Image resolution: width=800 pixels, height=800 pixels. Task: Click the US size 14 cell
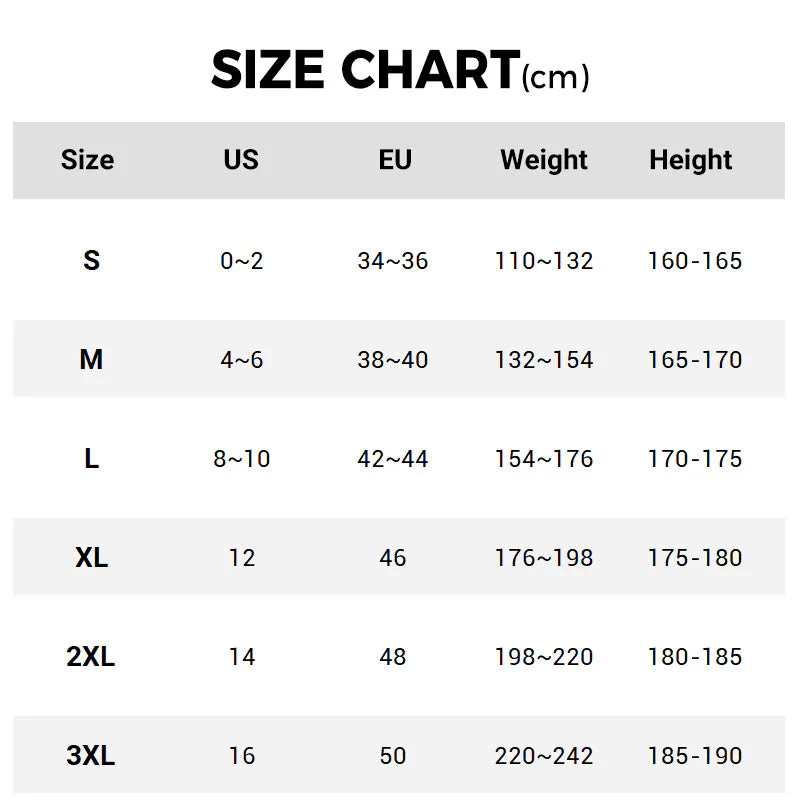pyautogui.click(x=242, y=657)
